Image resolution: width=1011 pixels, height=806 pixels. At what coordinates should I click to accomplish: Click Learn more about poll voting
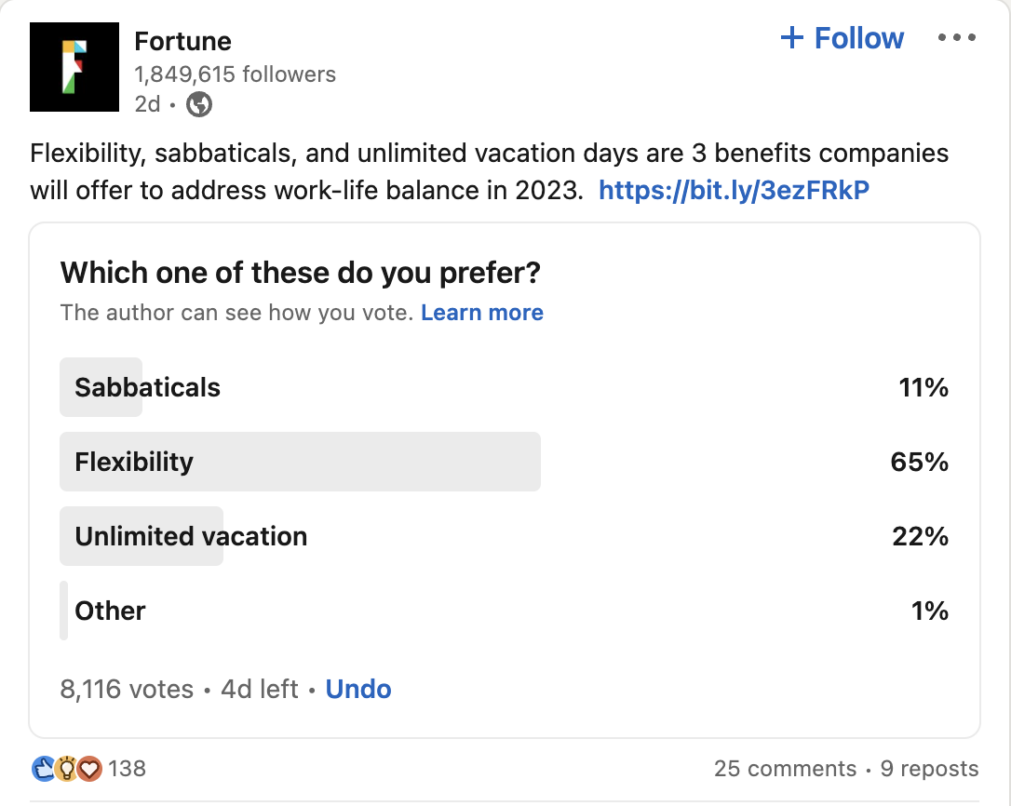(483, 312)
